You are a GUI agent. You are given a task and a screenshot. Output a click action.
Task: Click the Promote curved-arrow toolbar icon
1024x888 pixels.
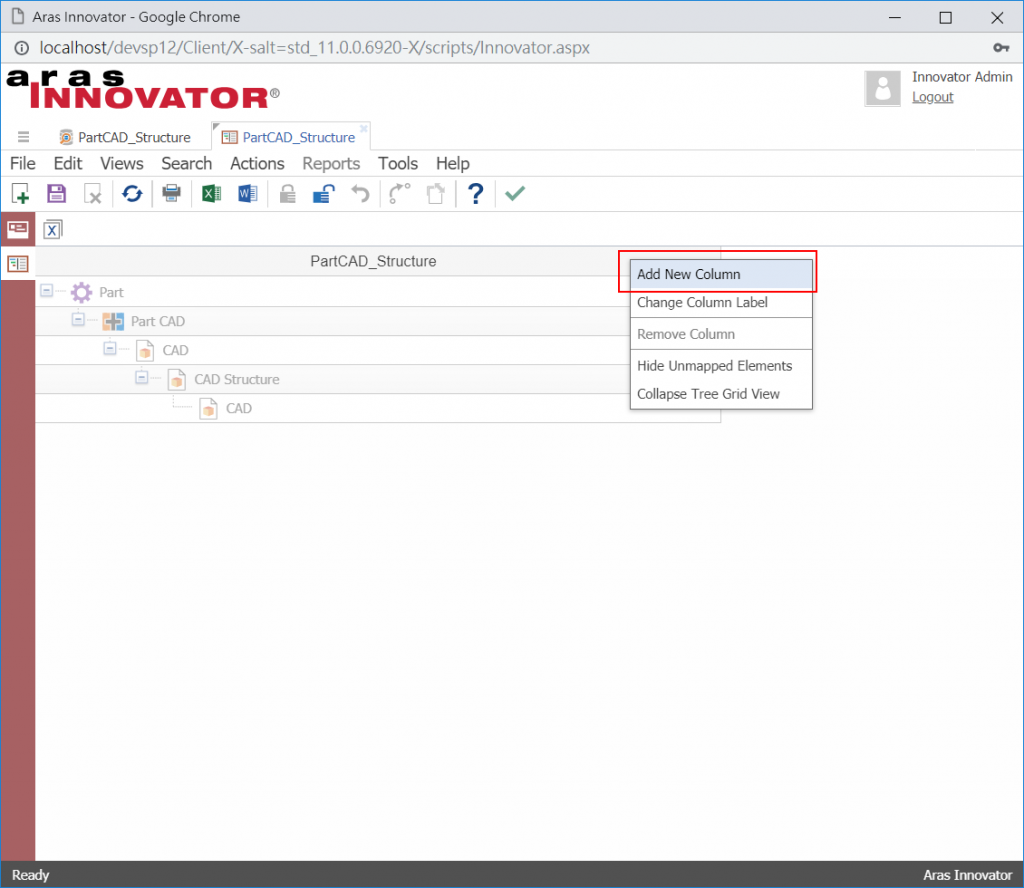399,193
